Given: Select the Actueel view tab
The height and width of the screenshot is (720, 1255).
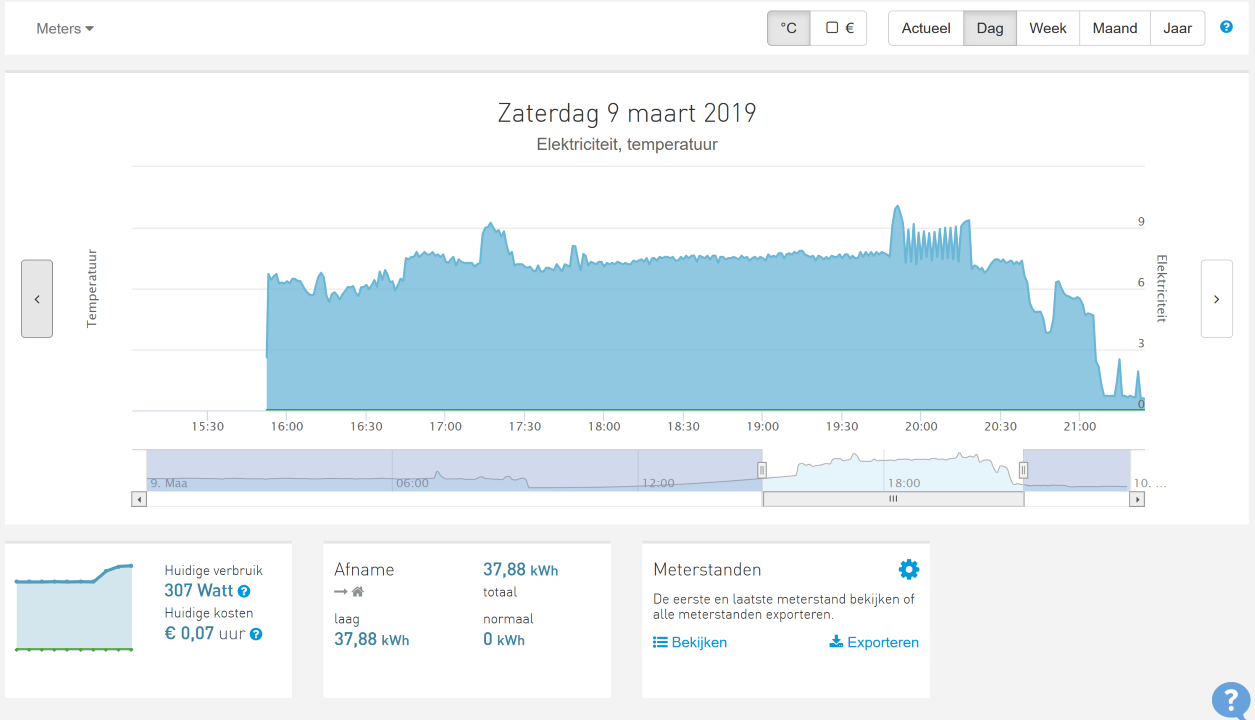Looking at the screenshot, I should pos(925,28).
